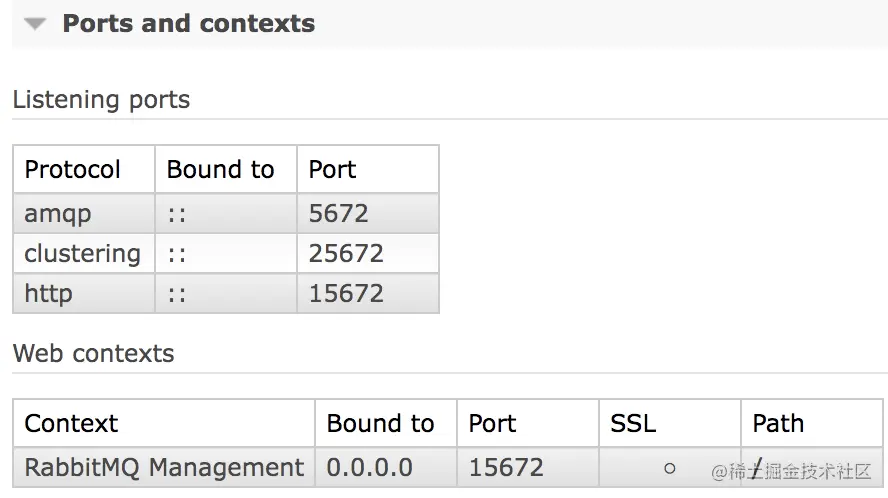The height and width of the screenshot is (498, 888).
Task: Click the 15672 port in the http row
Action: [346, 293]
